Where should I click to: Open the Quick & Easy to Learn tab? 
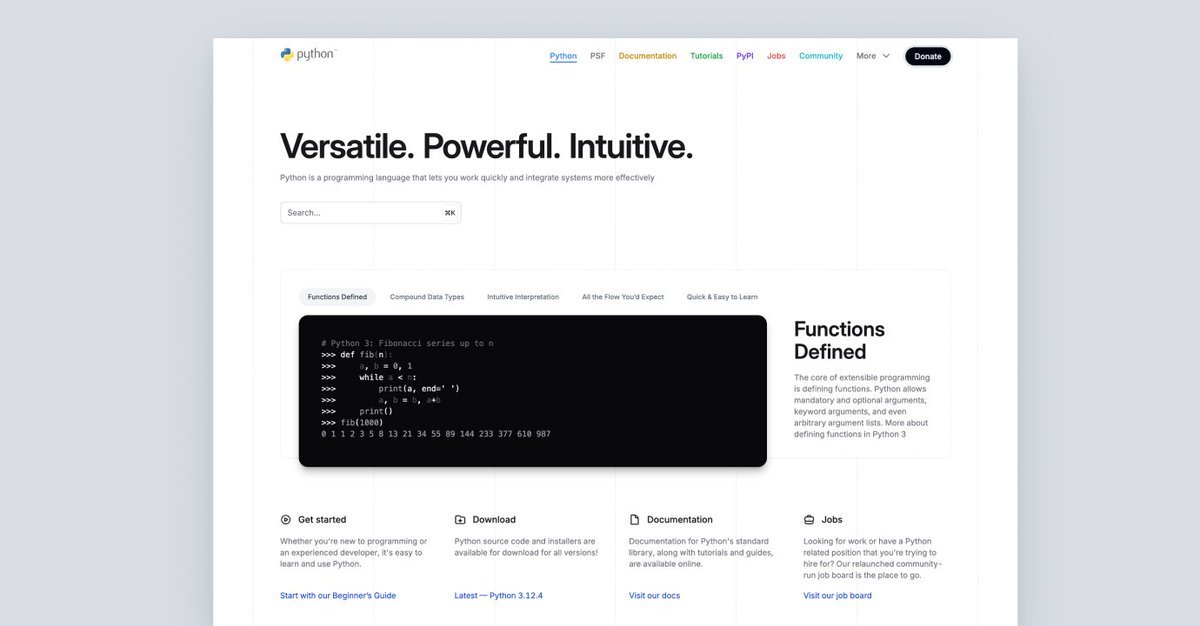[x=722, y=297]
